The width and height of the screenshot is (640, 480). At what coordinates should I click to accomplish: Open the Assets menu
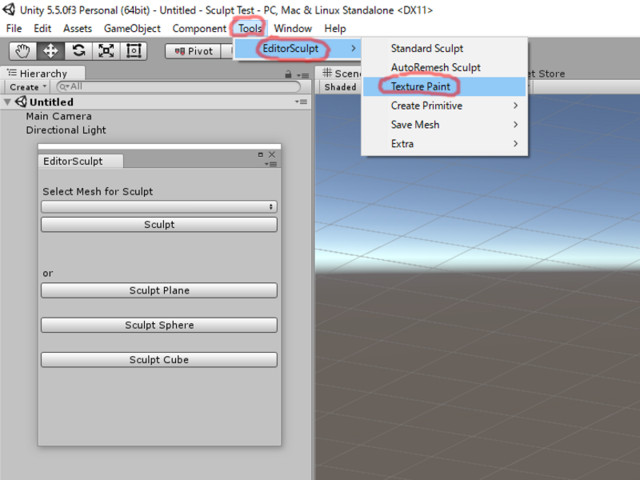pyautogui.click(x=78, y=29)
